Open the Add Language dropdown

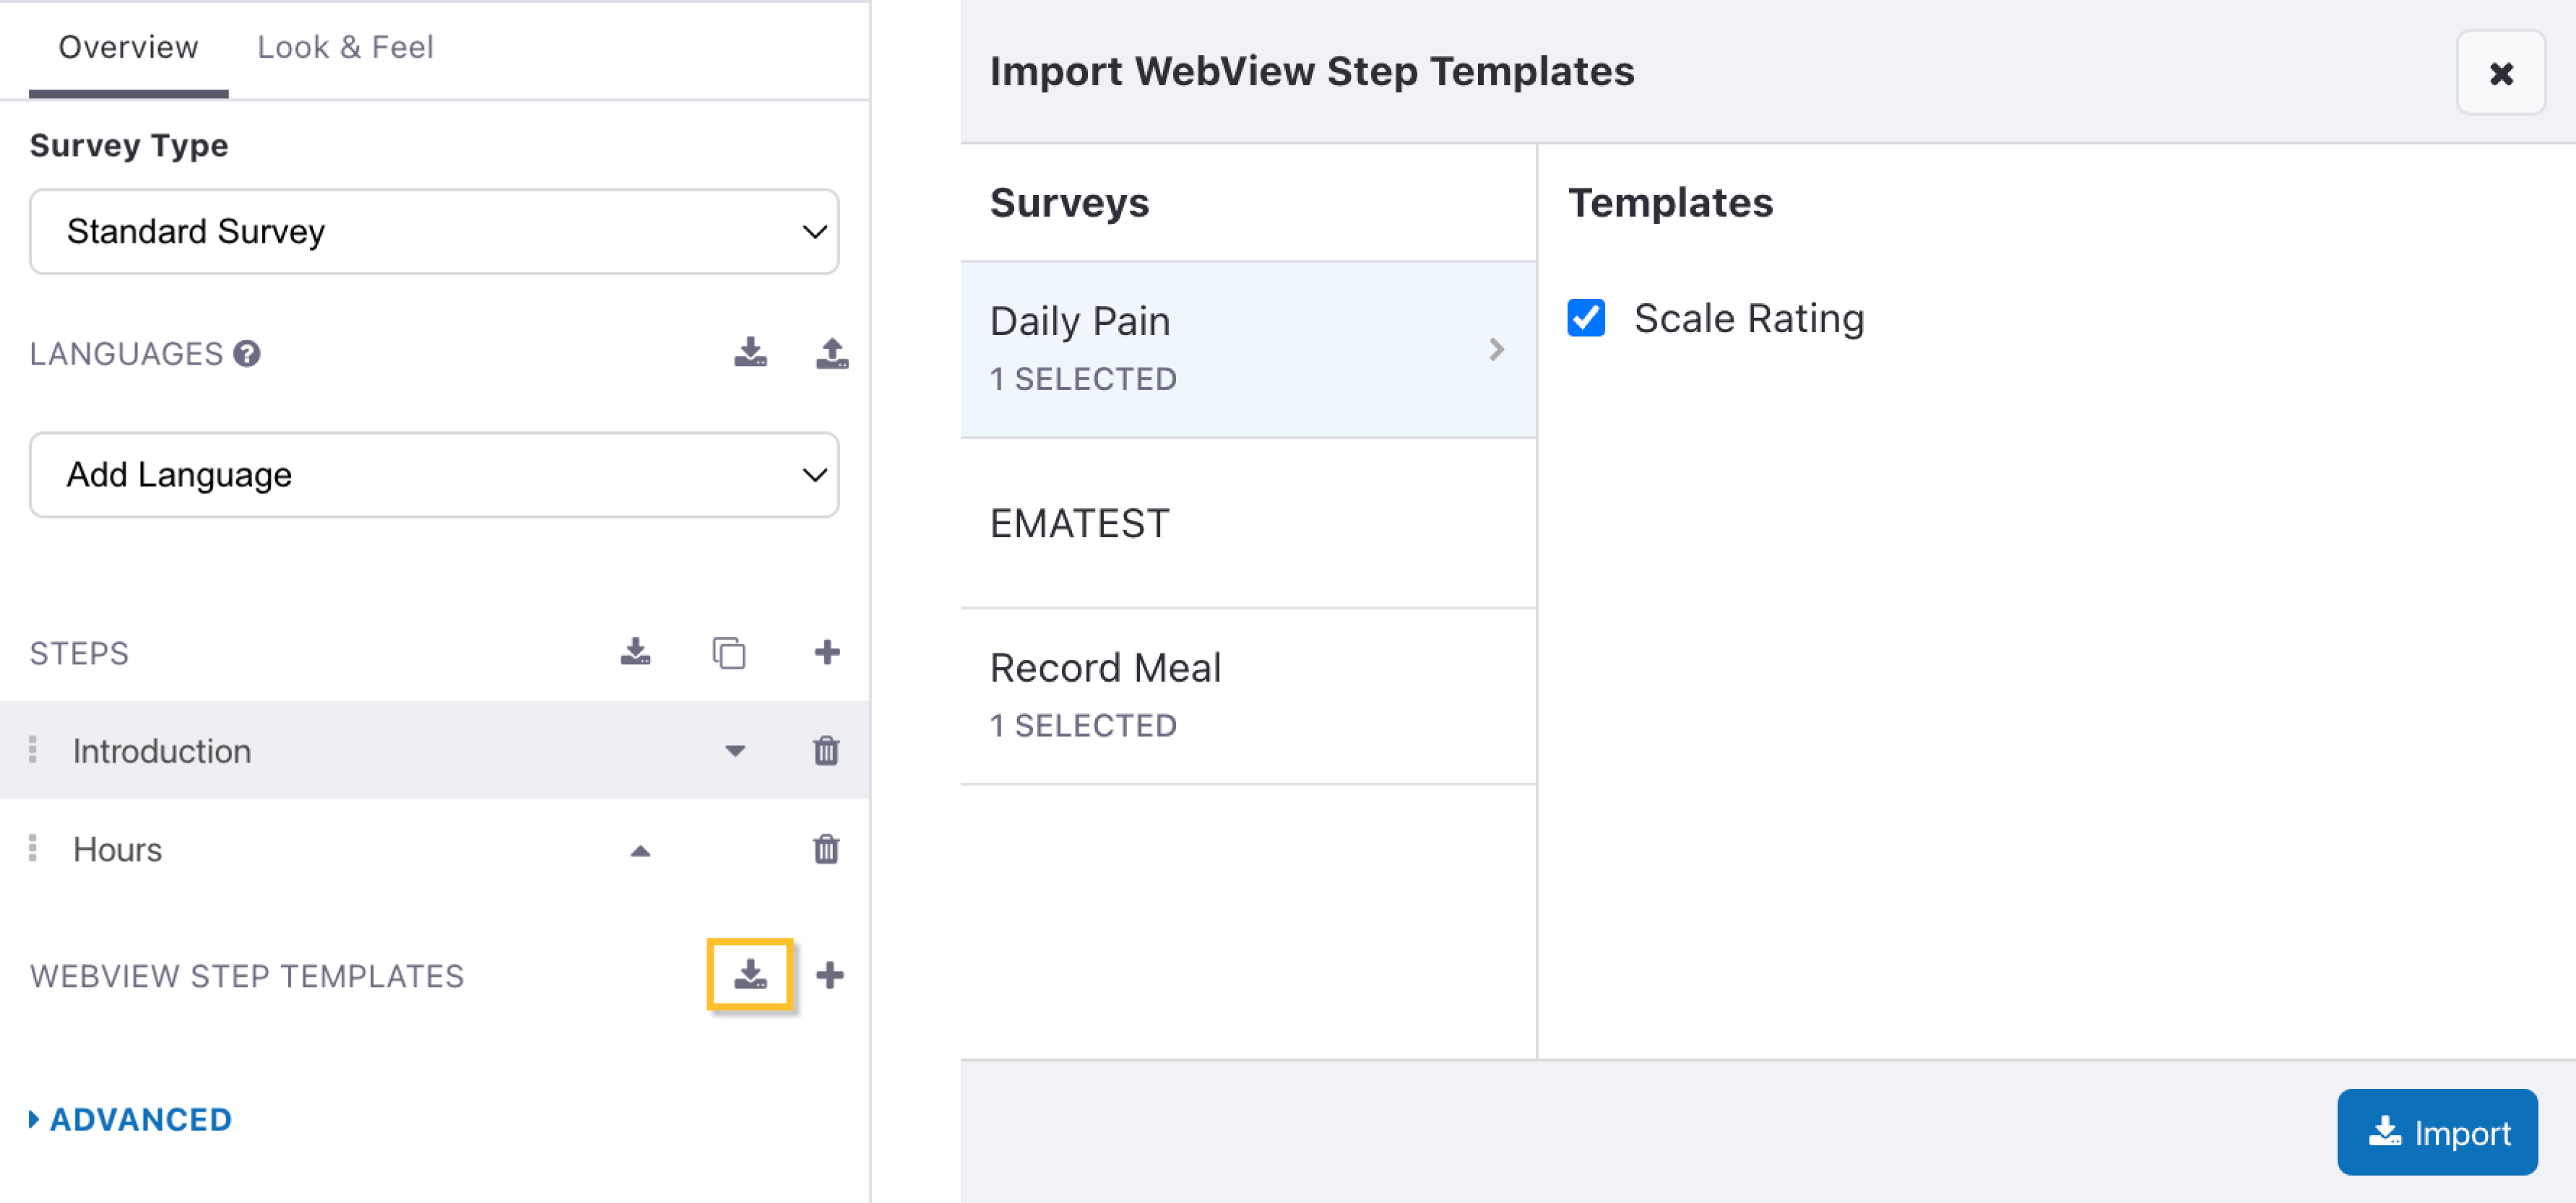434,474
